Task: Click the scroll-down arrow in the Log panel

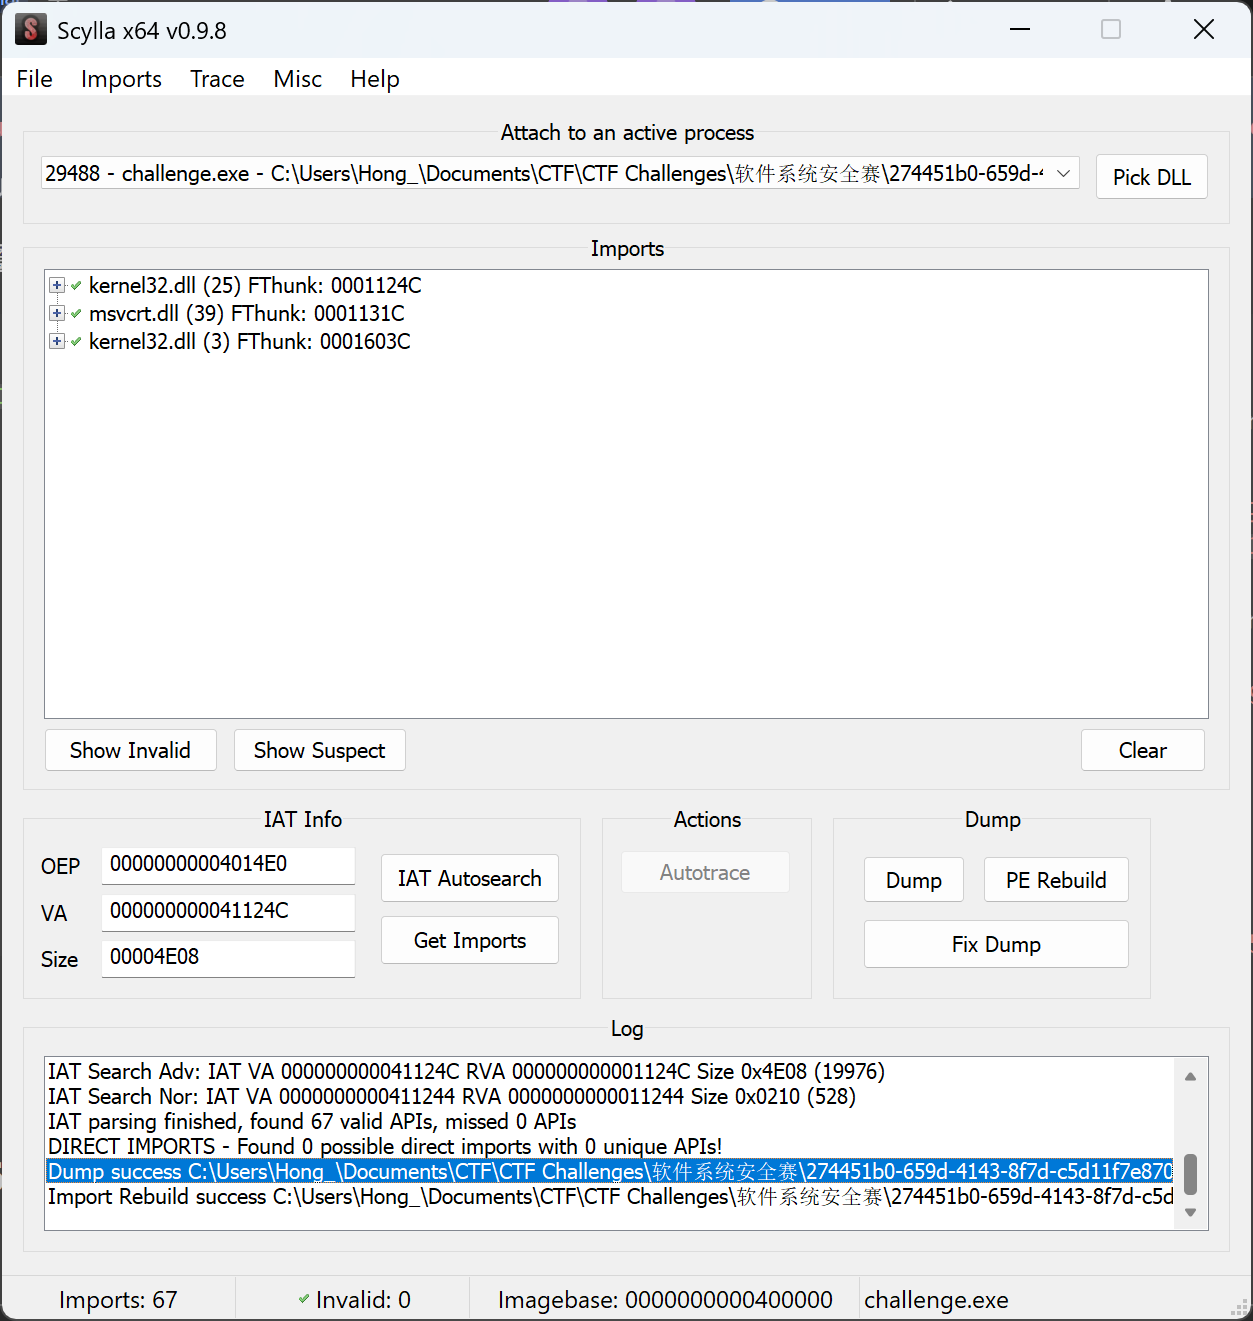Action: coord(1190,1212)
